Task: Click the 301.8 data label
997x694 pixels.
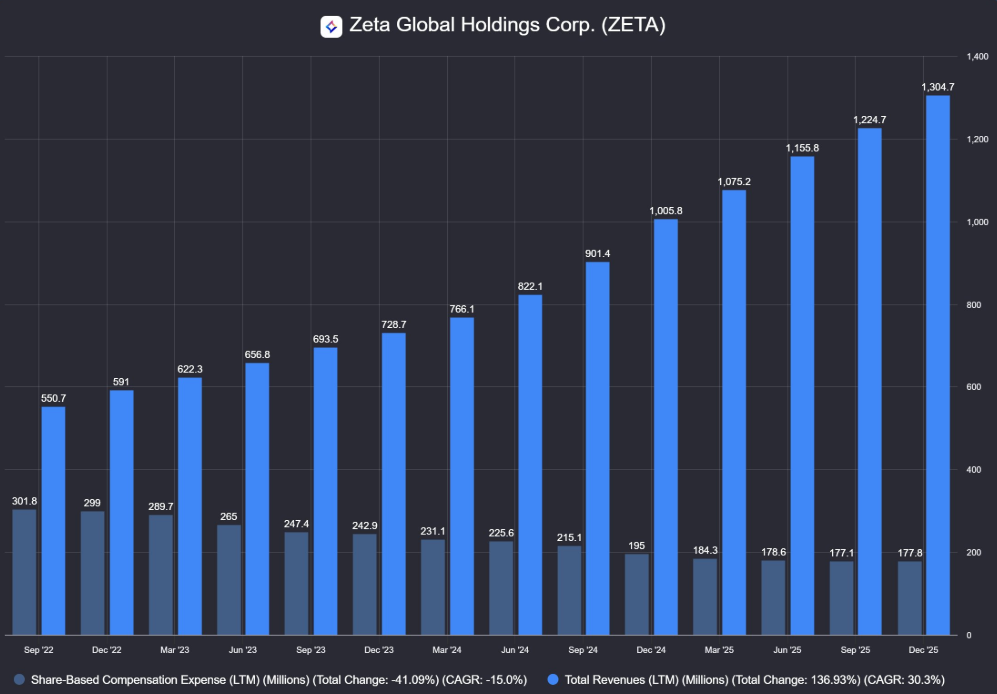Action: tap(24, 502)
